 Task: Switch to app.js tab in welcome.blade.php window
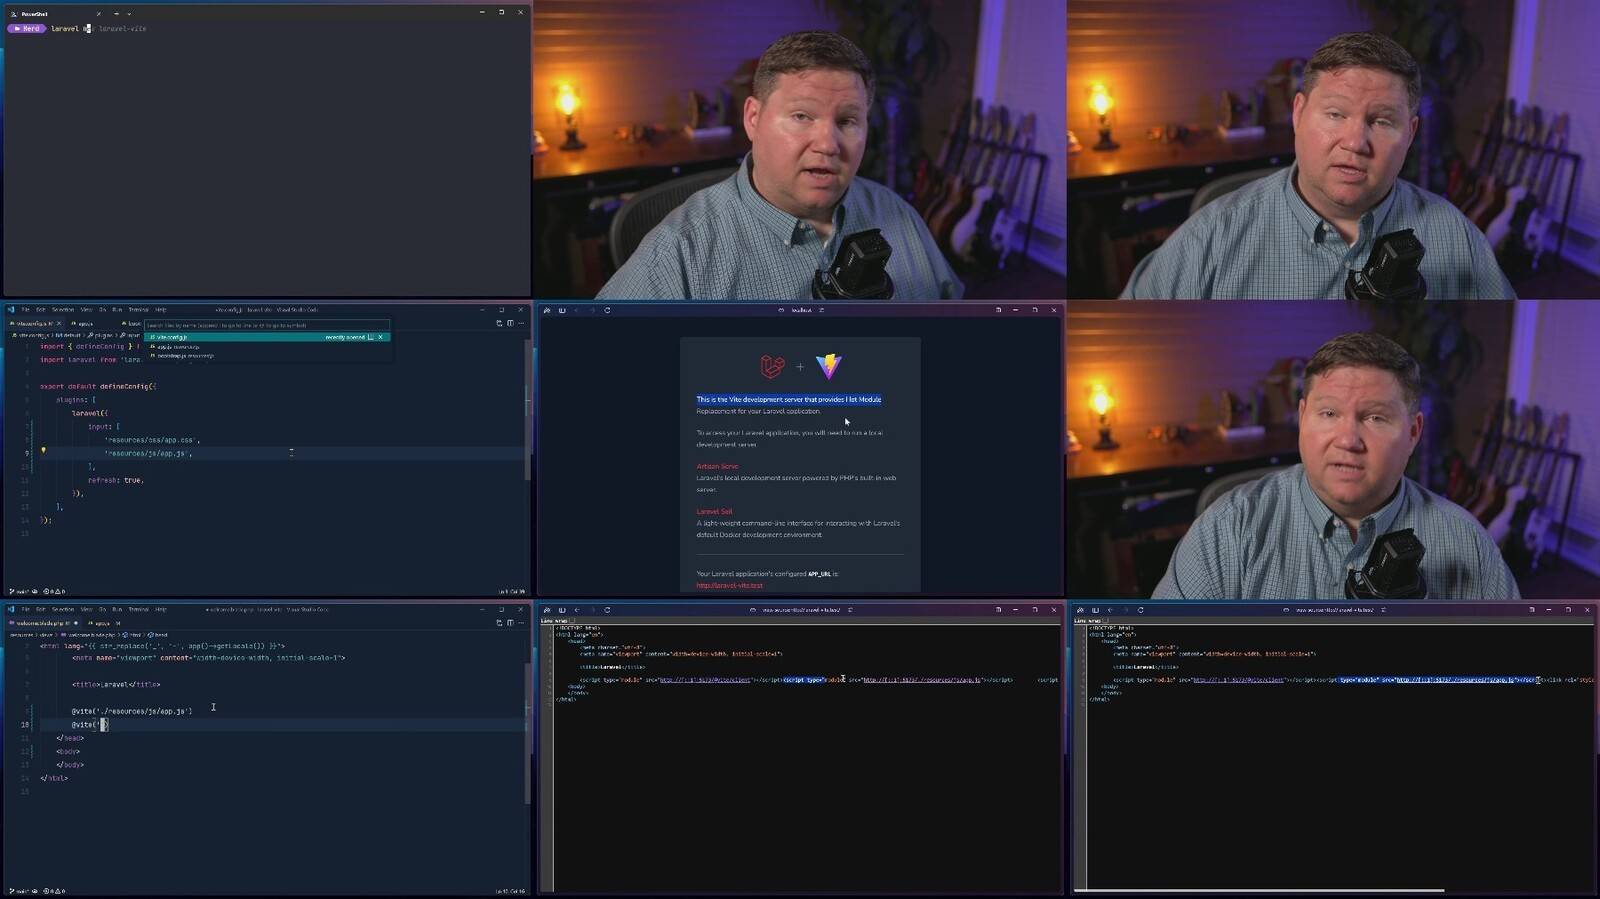[102, 623]
